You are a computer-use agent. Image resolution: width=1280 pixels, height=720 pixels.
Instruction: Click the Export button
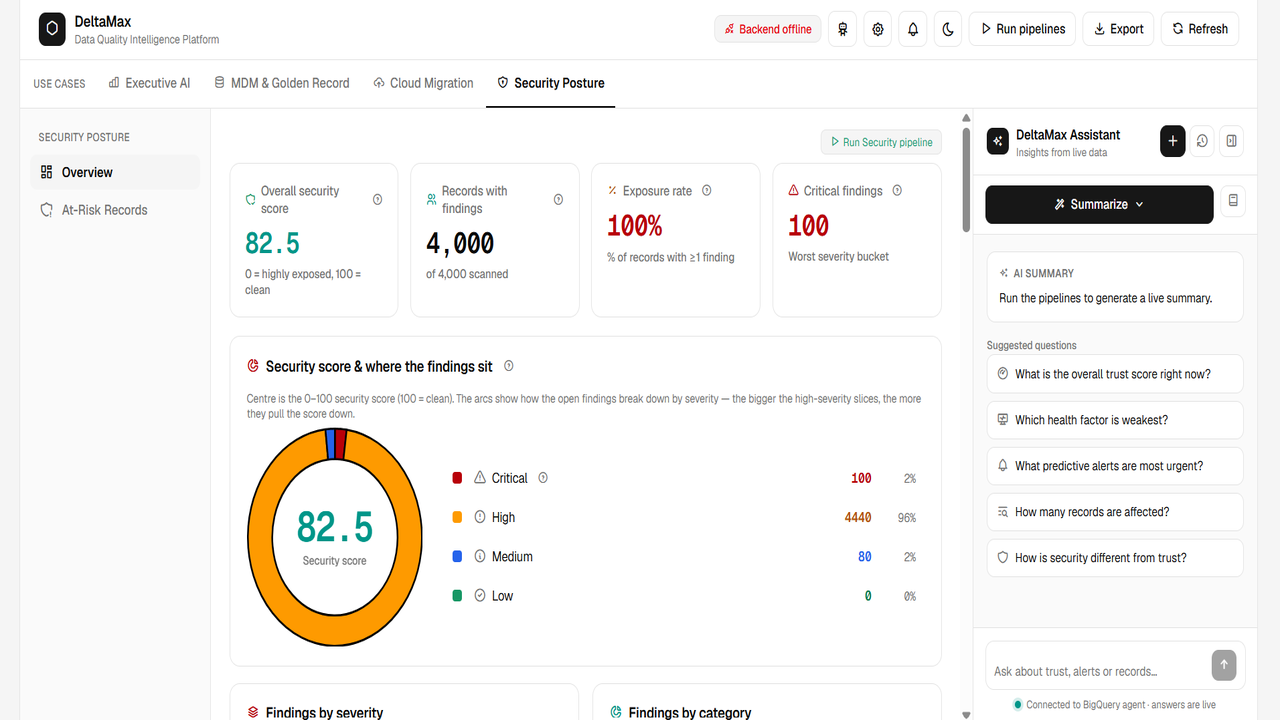[1119, 29]
